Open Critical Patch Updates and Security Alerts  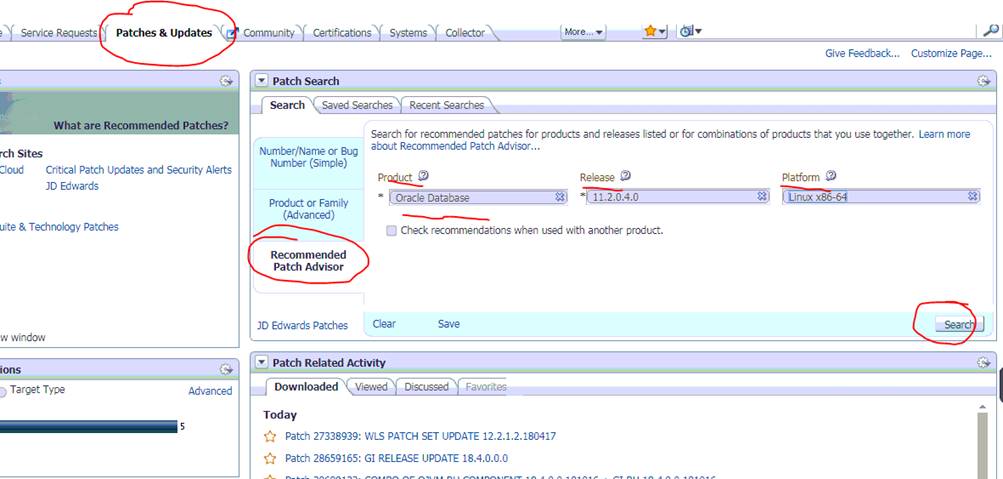pos(138,169)
